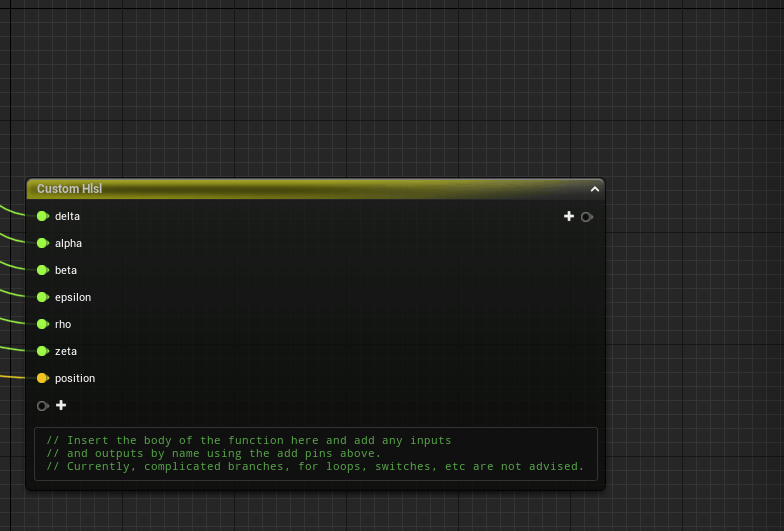The image size is (784, 531).
Task: Select the beta input pin connector
Action: [42, 270]
